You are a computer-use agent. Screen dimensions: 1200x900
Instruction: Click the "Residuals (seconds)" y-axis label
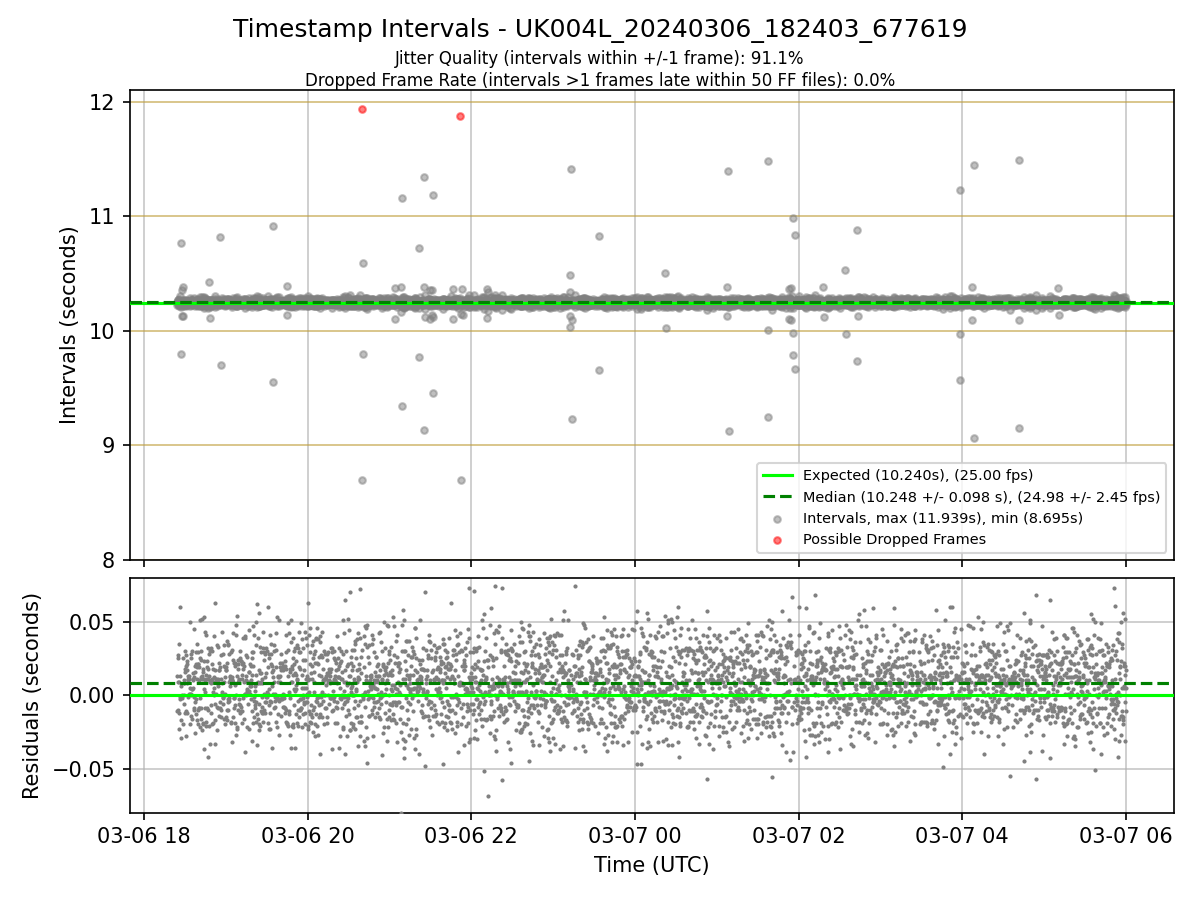point(32,696)
